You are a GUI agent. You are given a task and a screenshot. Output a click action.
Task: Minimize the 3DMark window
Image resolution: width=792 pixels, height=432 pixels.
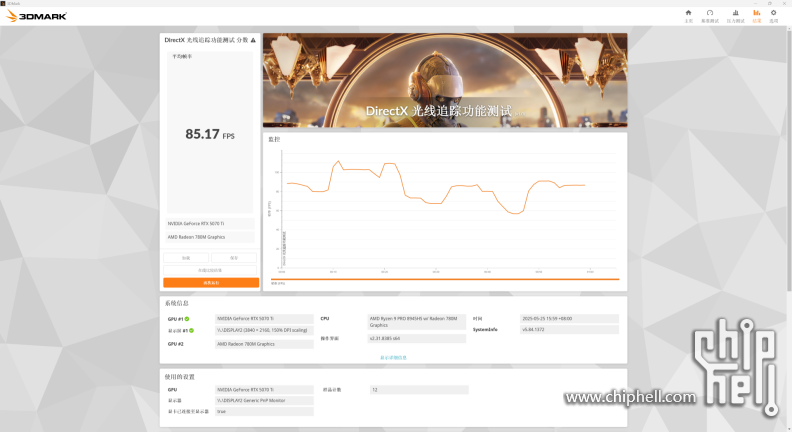(x=756, y=3)
